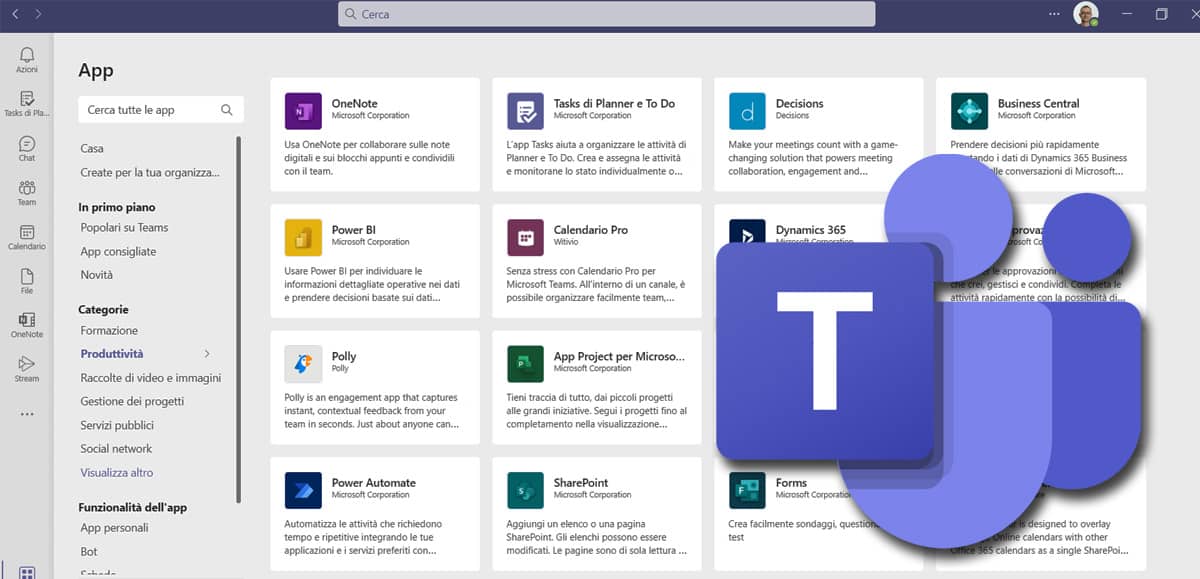Filter by Bot functionality
Image resolution: width=1200 pixels, height=579 pixels.
pos(89,551)
